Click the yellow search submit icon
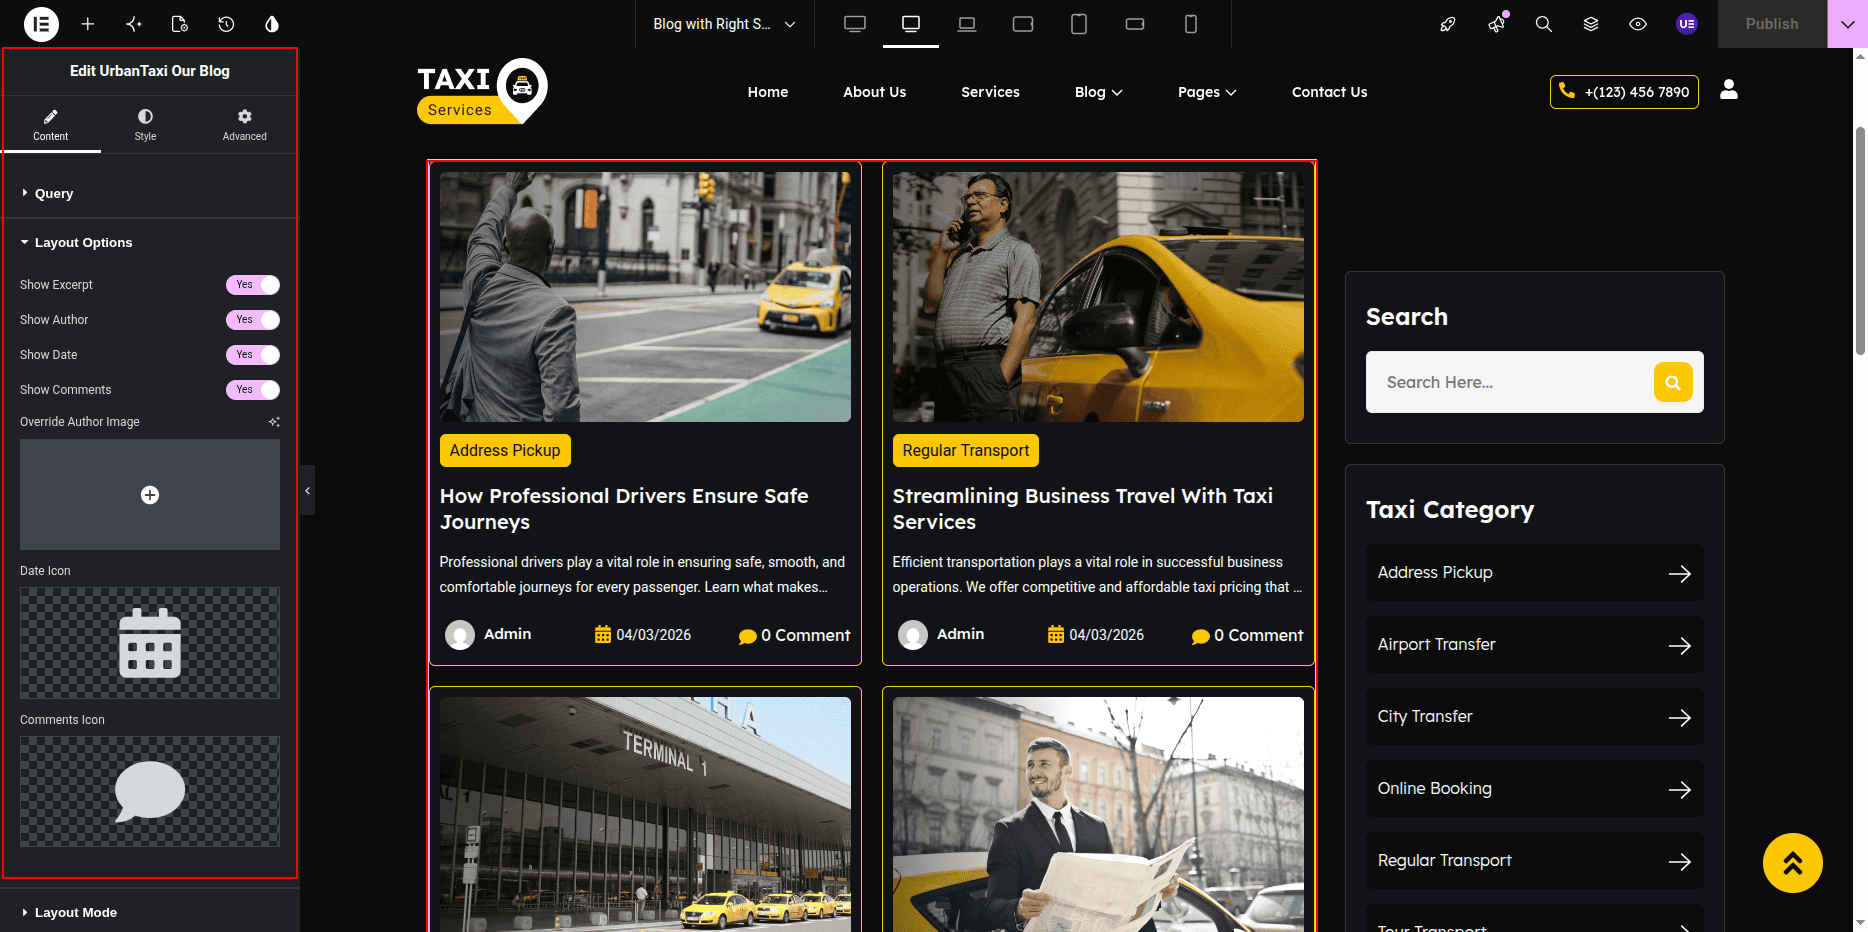The height and width of the screenshot is (932, 1868). click(x=1673, y=382)
